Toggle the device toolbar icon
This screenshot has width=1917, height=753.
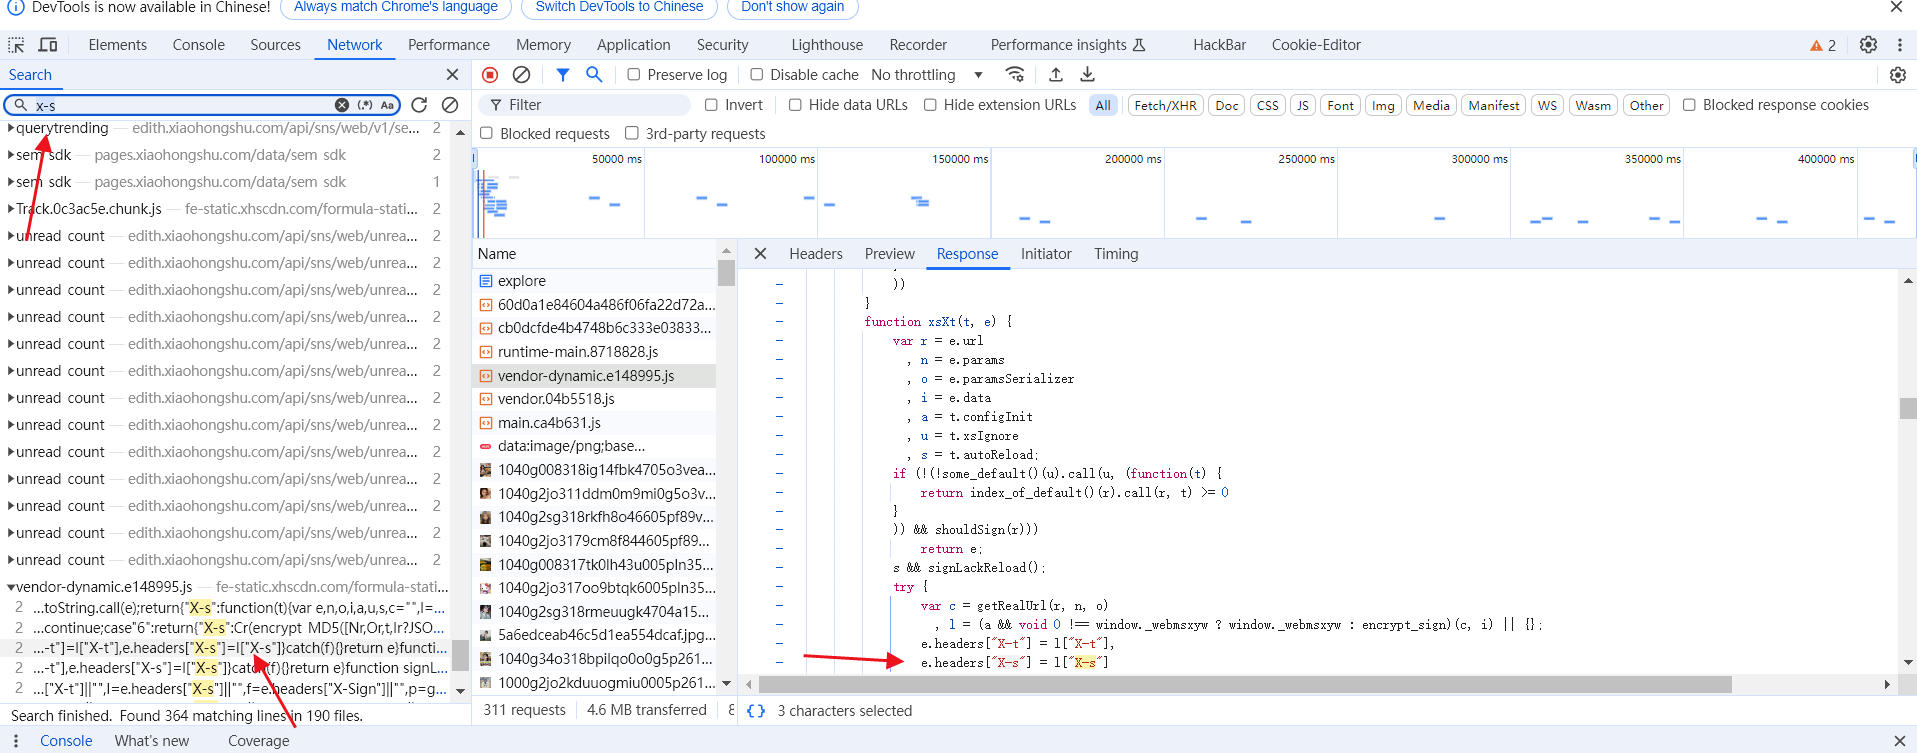coord(47,45)
